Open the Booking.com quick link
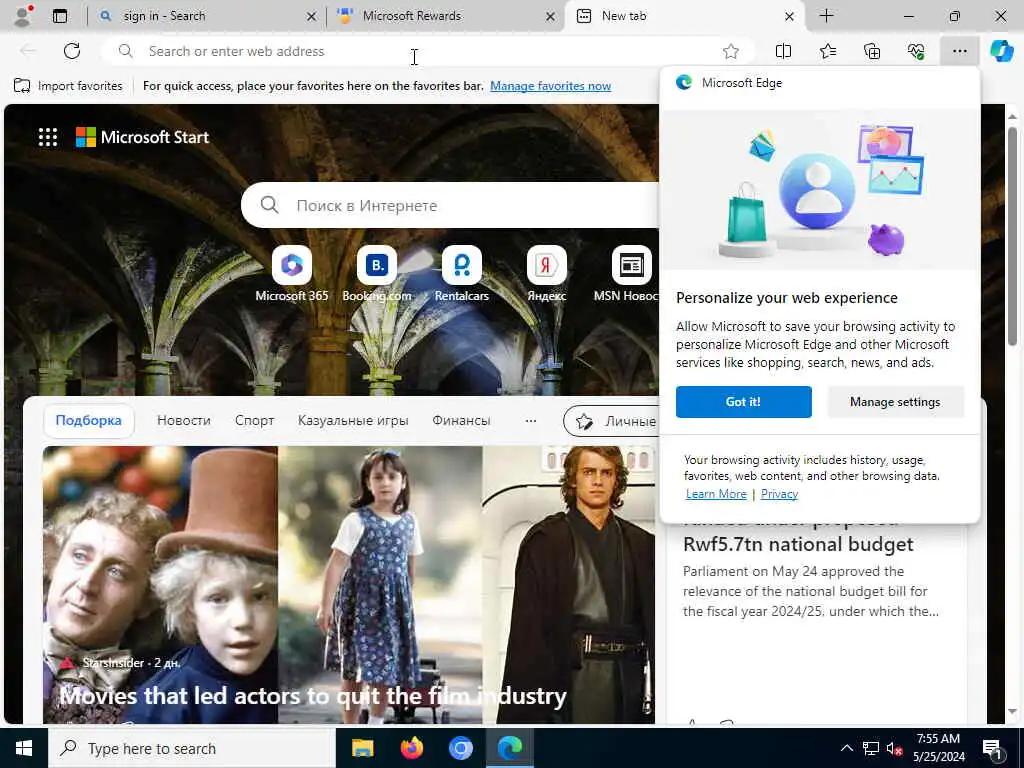The width and height of the screenshot is (1024, 768). click(377, 274)
